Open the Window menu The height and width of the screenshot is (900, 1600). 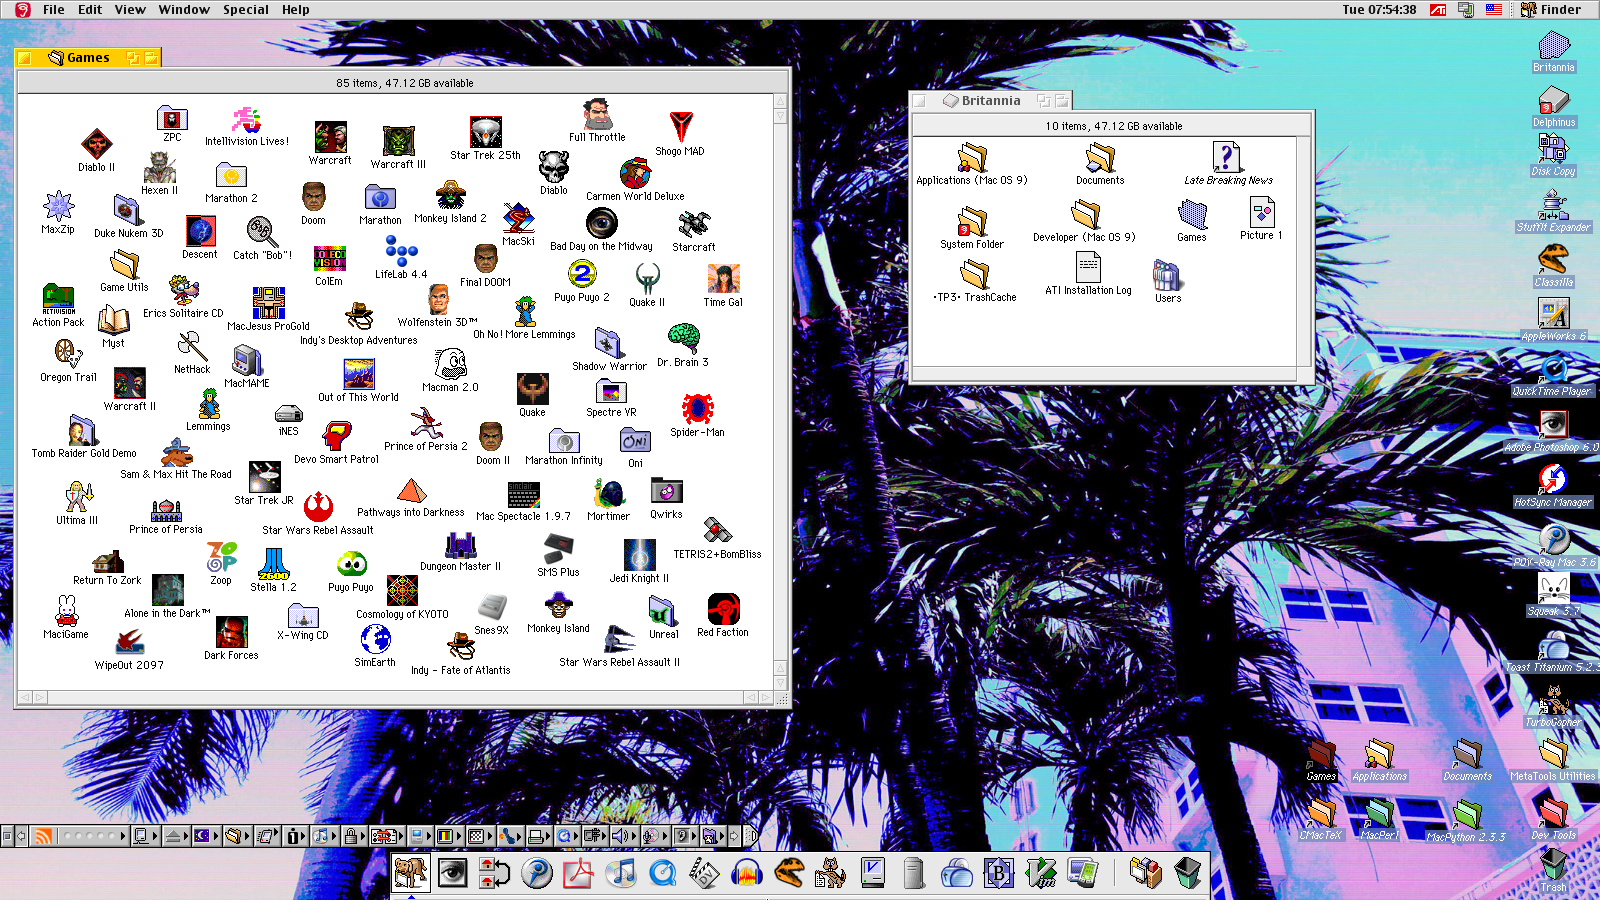click(184, 9)
